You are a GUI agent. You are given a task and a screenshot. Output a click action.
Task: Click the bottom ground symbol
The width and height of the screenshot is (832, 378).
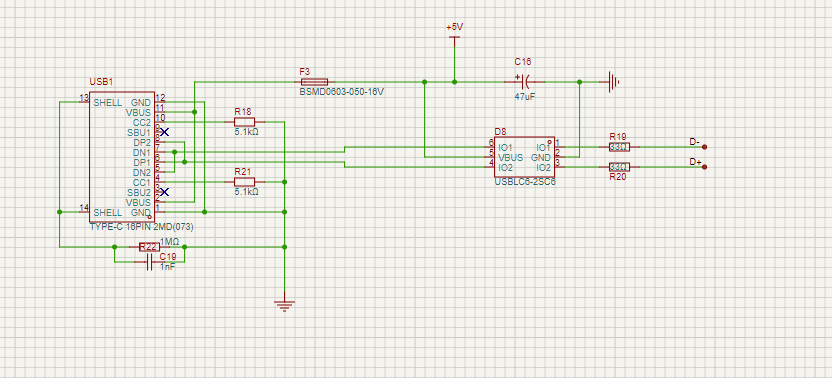(x=284, y=305)
